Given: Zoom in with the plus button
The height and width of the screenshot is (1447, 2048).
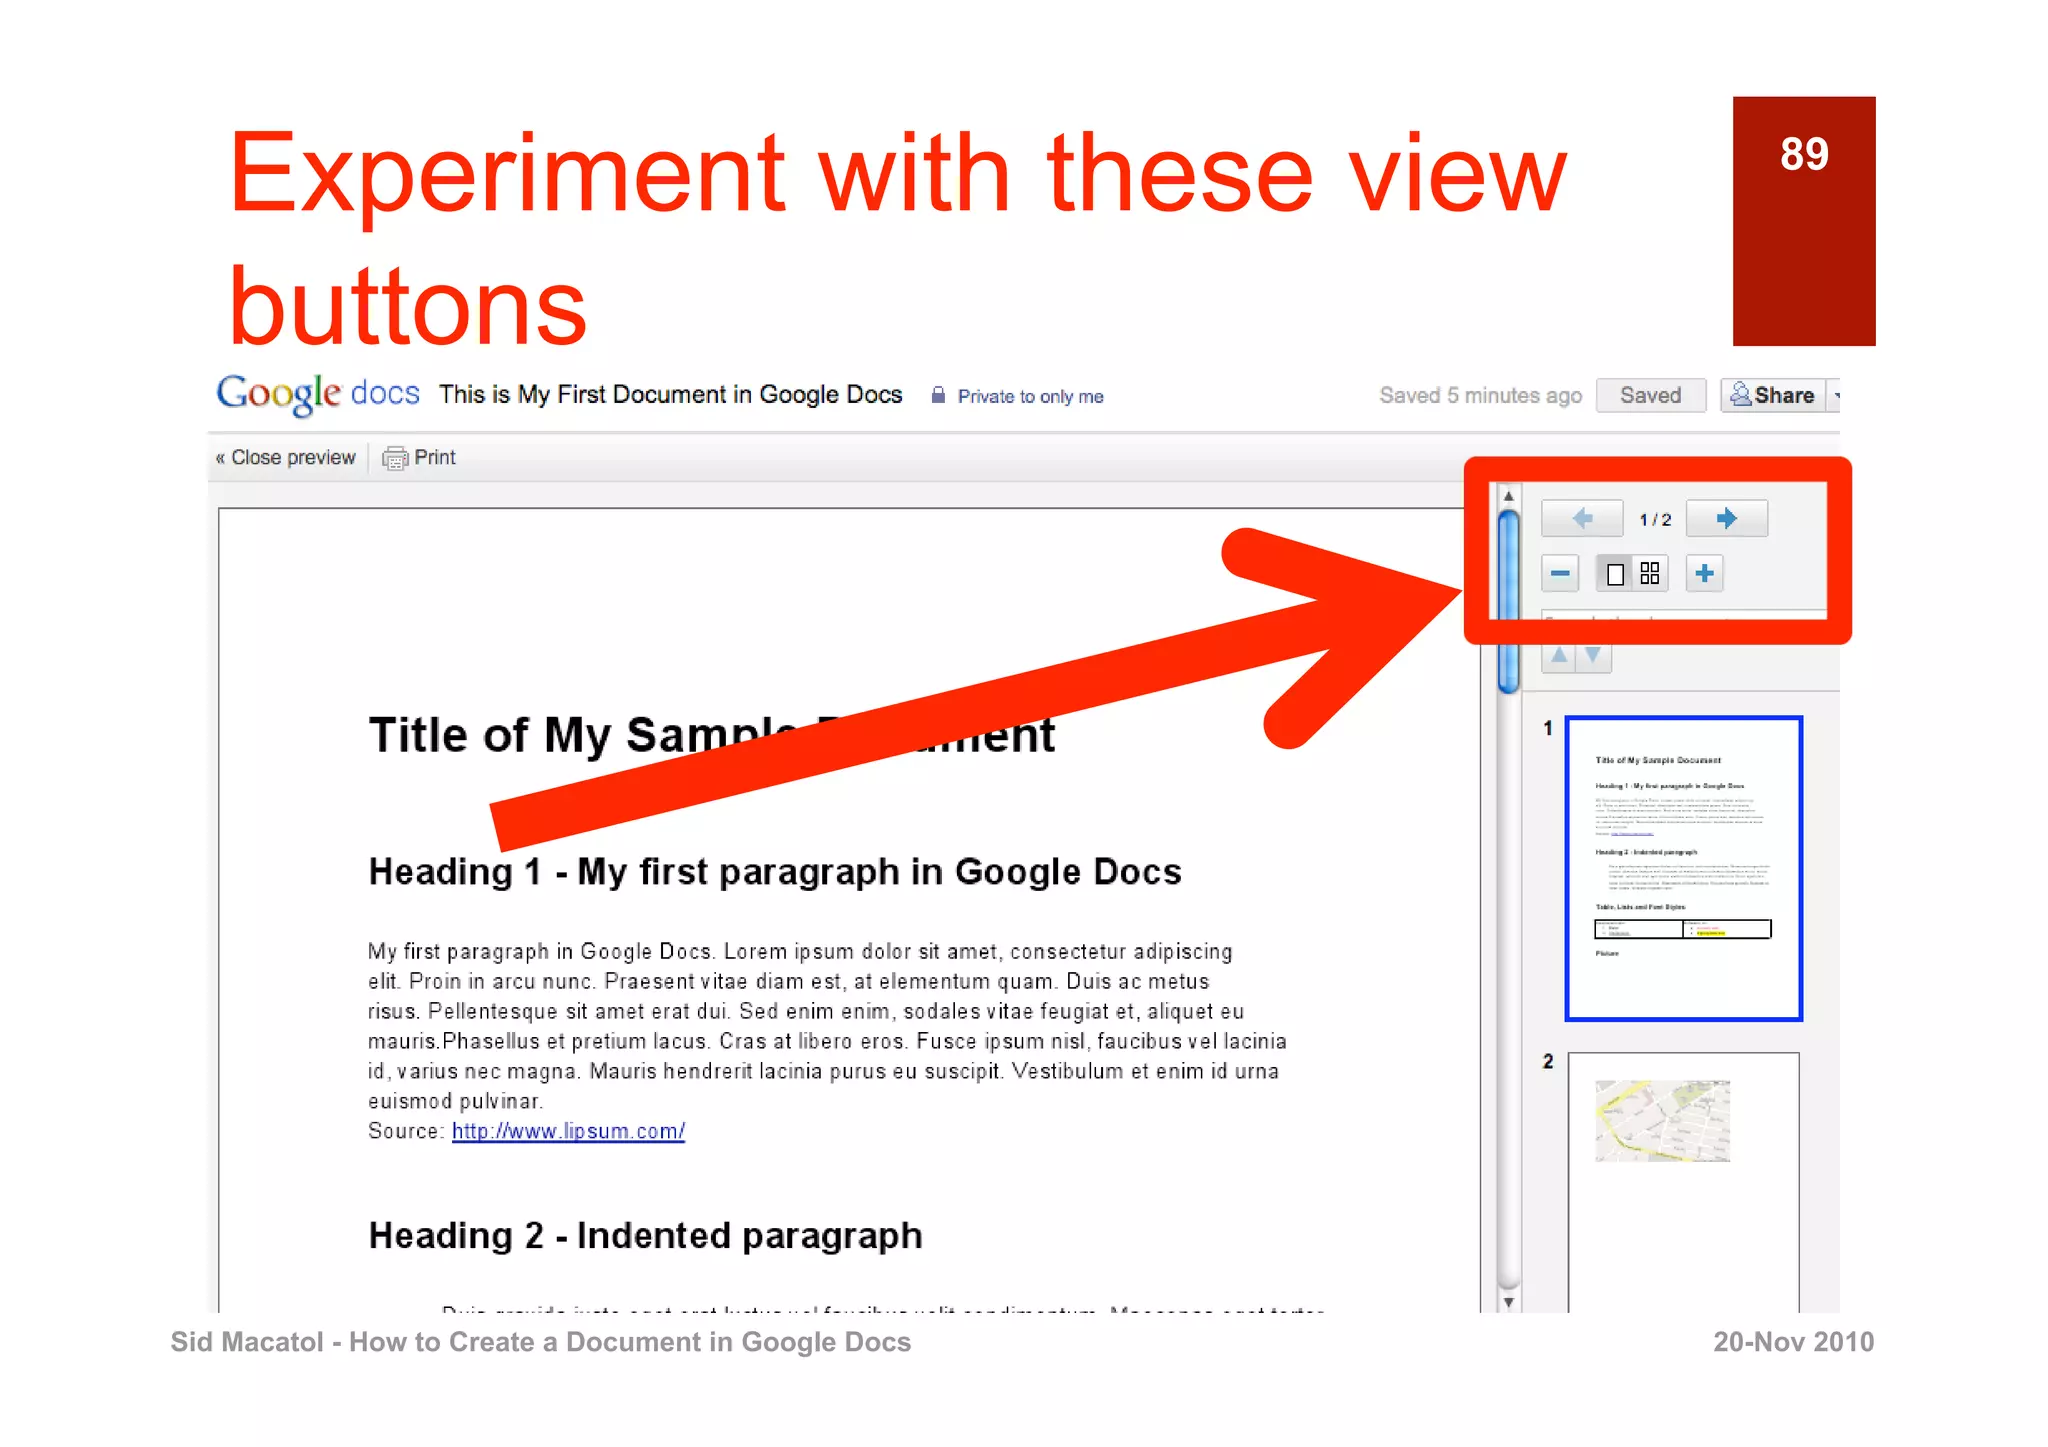Looking at the screenshot, I should [x=1705, y=574].
